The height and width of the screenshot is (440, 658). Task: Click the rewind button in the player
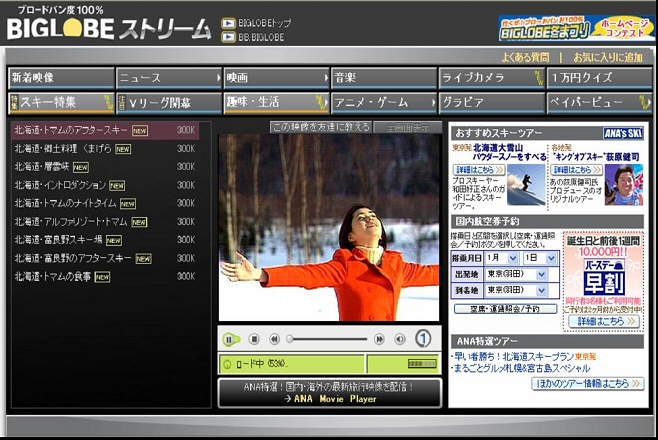[274, 339]
